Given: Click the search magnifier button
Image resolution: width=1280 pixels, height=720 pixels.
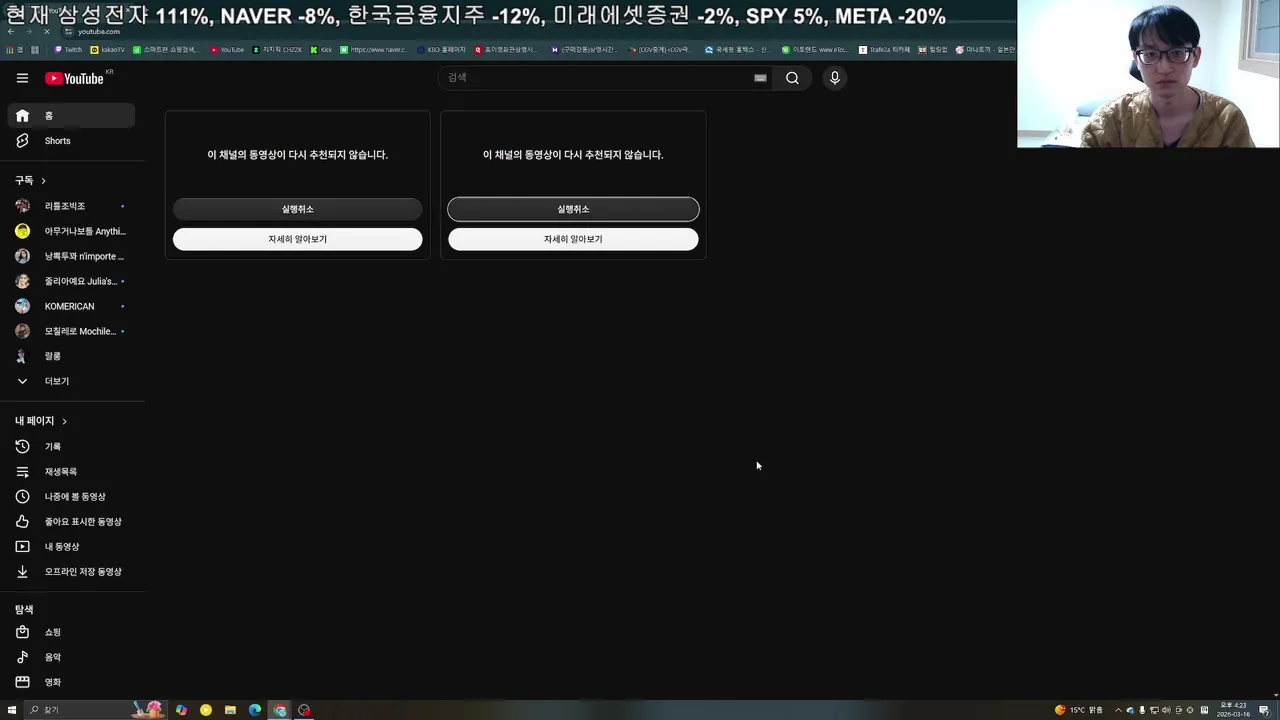Looking at the screenshot, I should pyautogui.click(x=792, y=78).
